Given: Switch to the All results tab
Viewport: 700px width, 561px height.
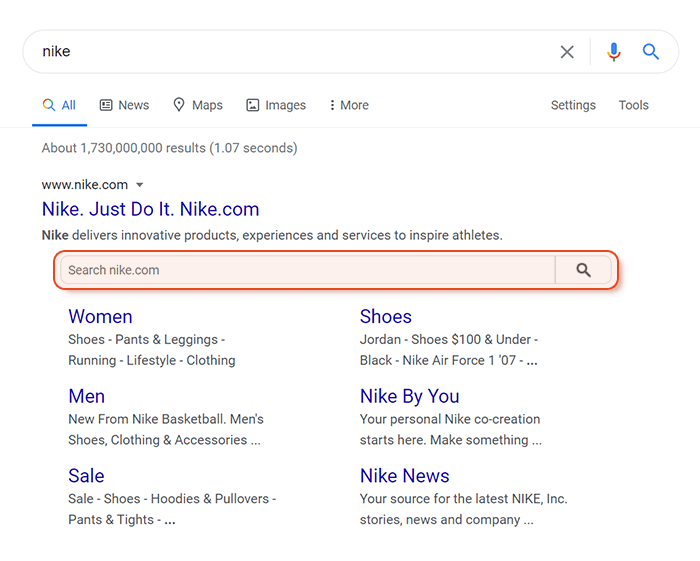Looking at the screenshot, I should [x=59, y=105].
